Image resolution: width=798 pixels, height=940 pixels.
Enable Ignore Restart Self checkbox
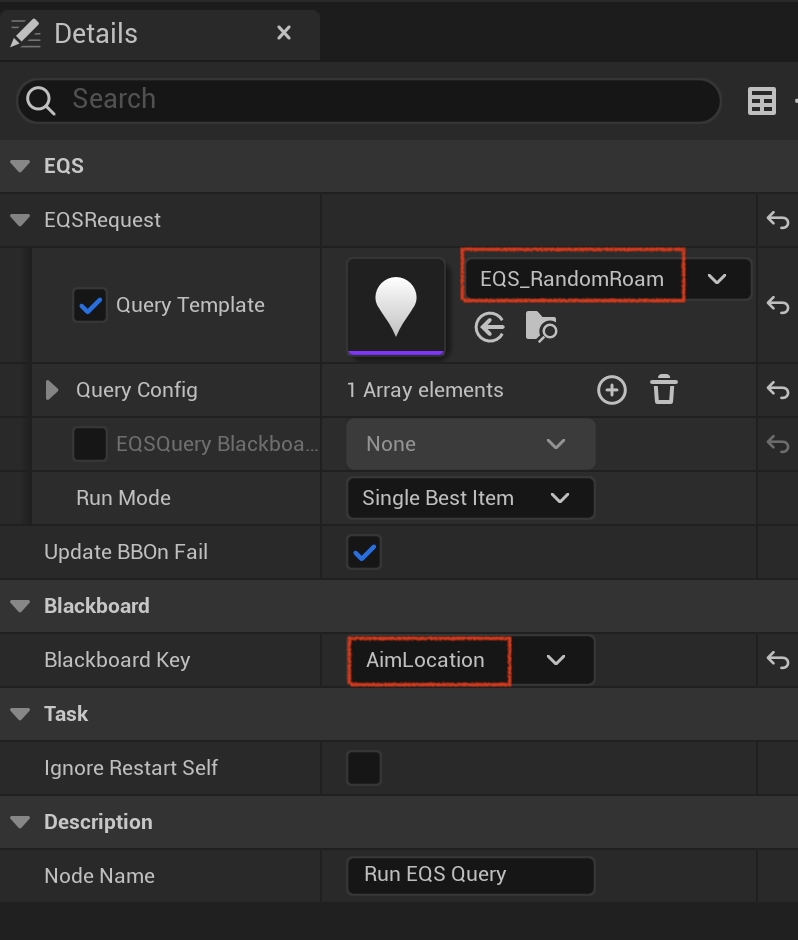coord(364,768)
